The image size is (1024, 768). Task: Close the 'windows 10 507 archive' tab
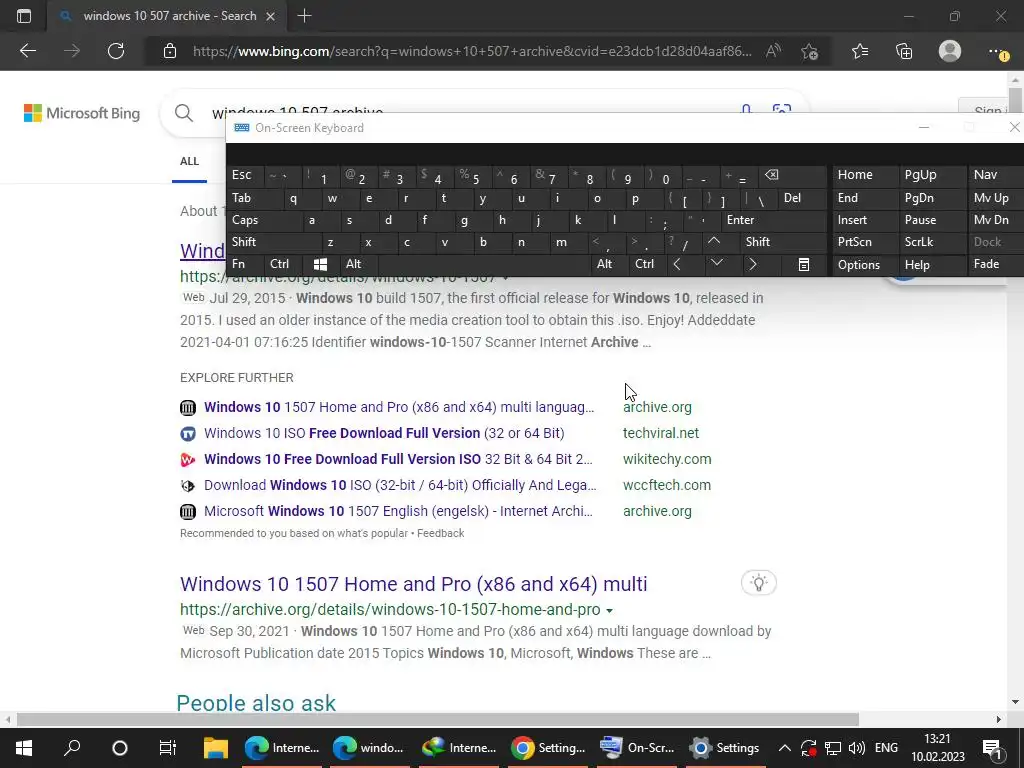tap(270, 16)
